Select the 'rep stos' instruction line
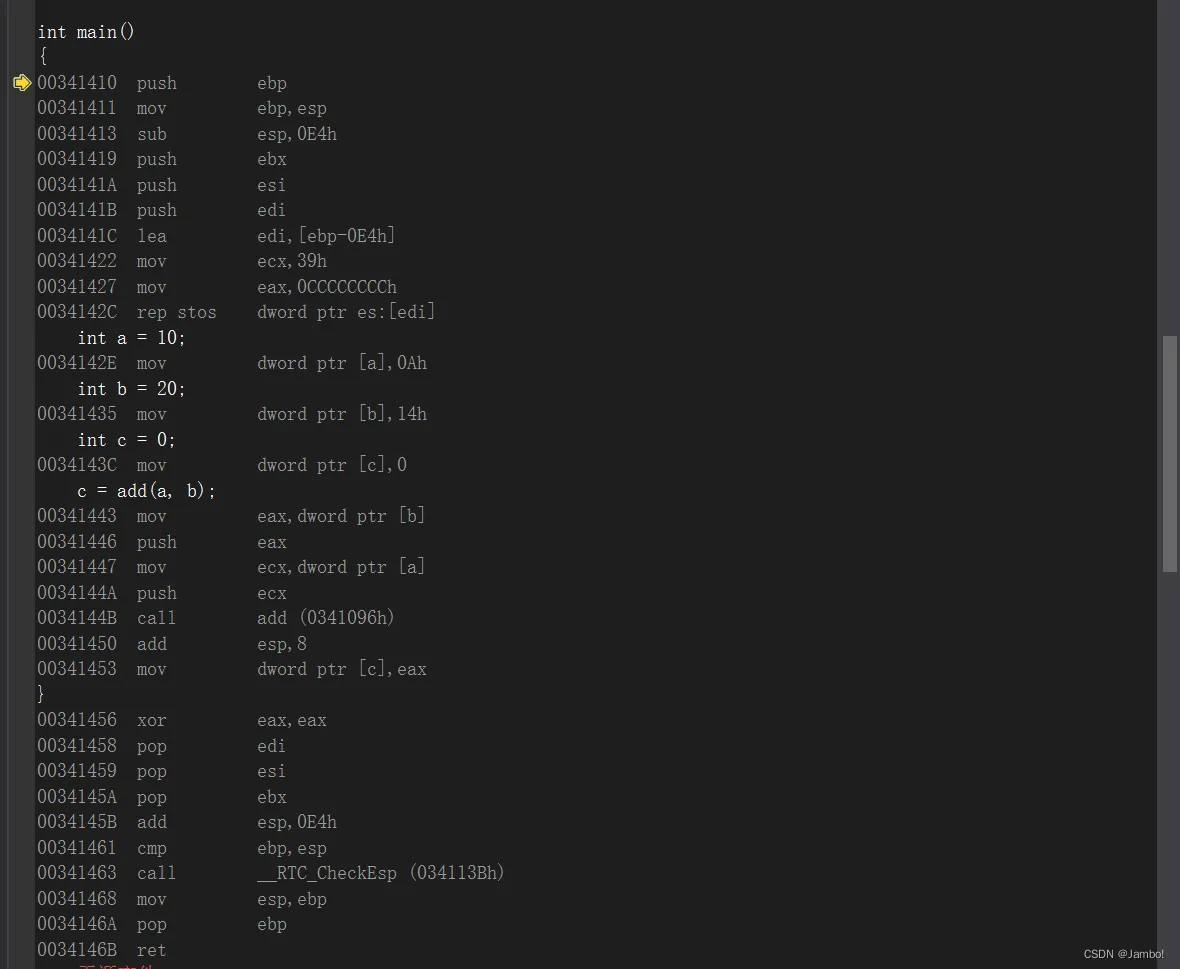This screenshot has height=969, width=1180. 236,311
